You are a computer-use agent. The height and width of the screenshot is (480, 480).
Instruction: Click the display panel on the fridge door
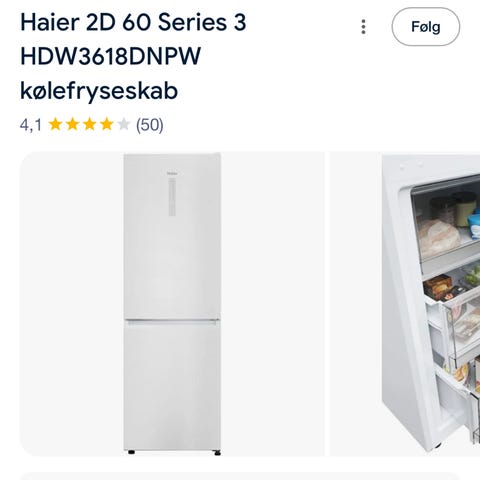[x=172, y=197]
